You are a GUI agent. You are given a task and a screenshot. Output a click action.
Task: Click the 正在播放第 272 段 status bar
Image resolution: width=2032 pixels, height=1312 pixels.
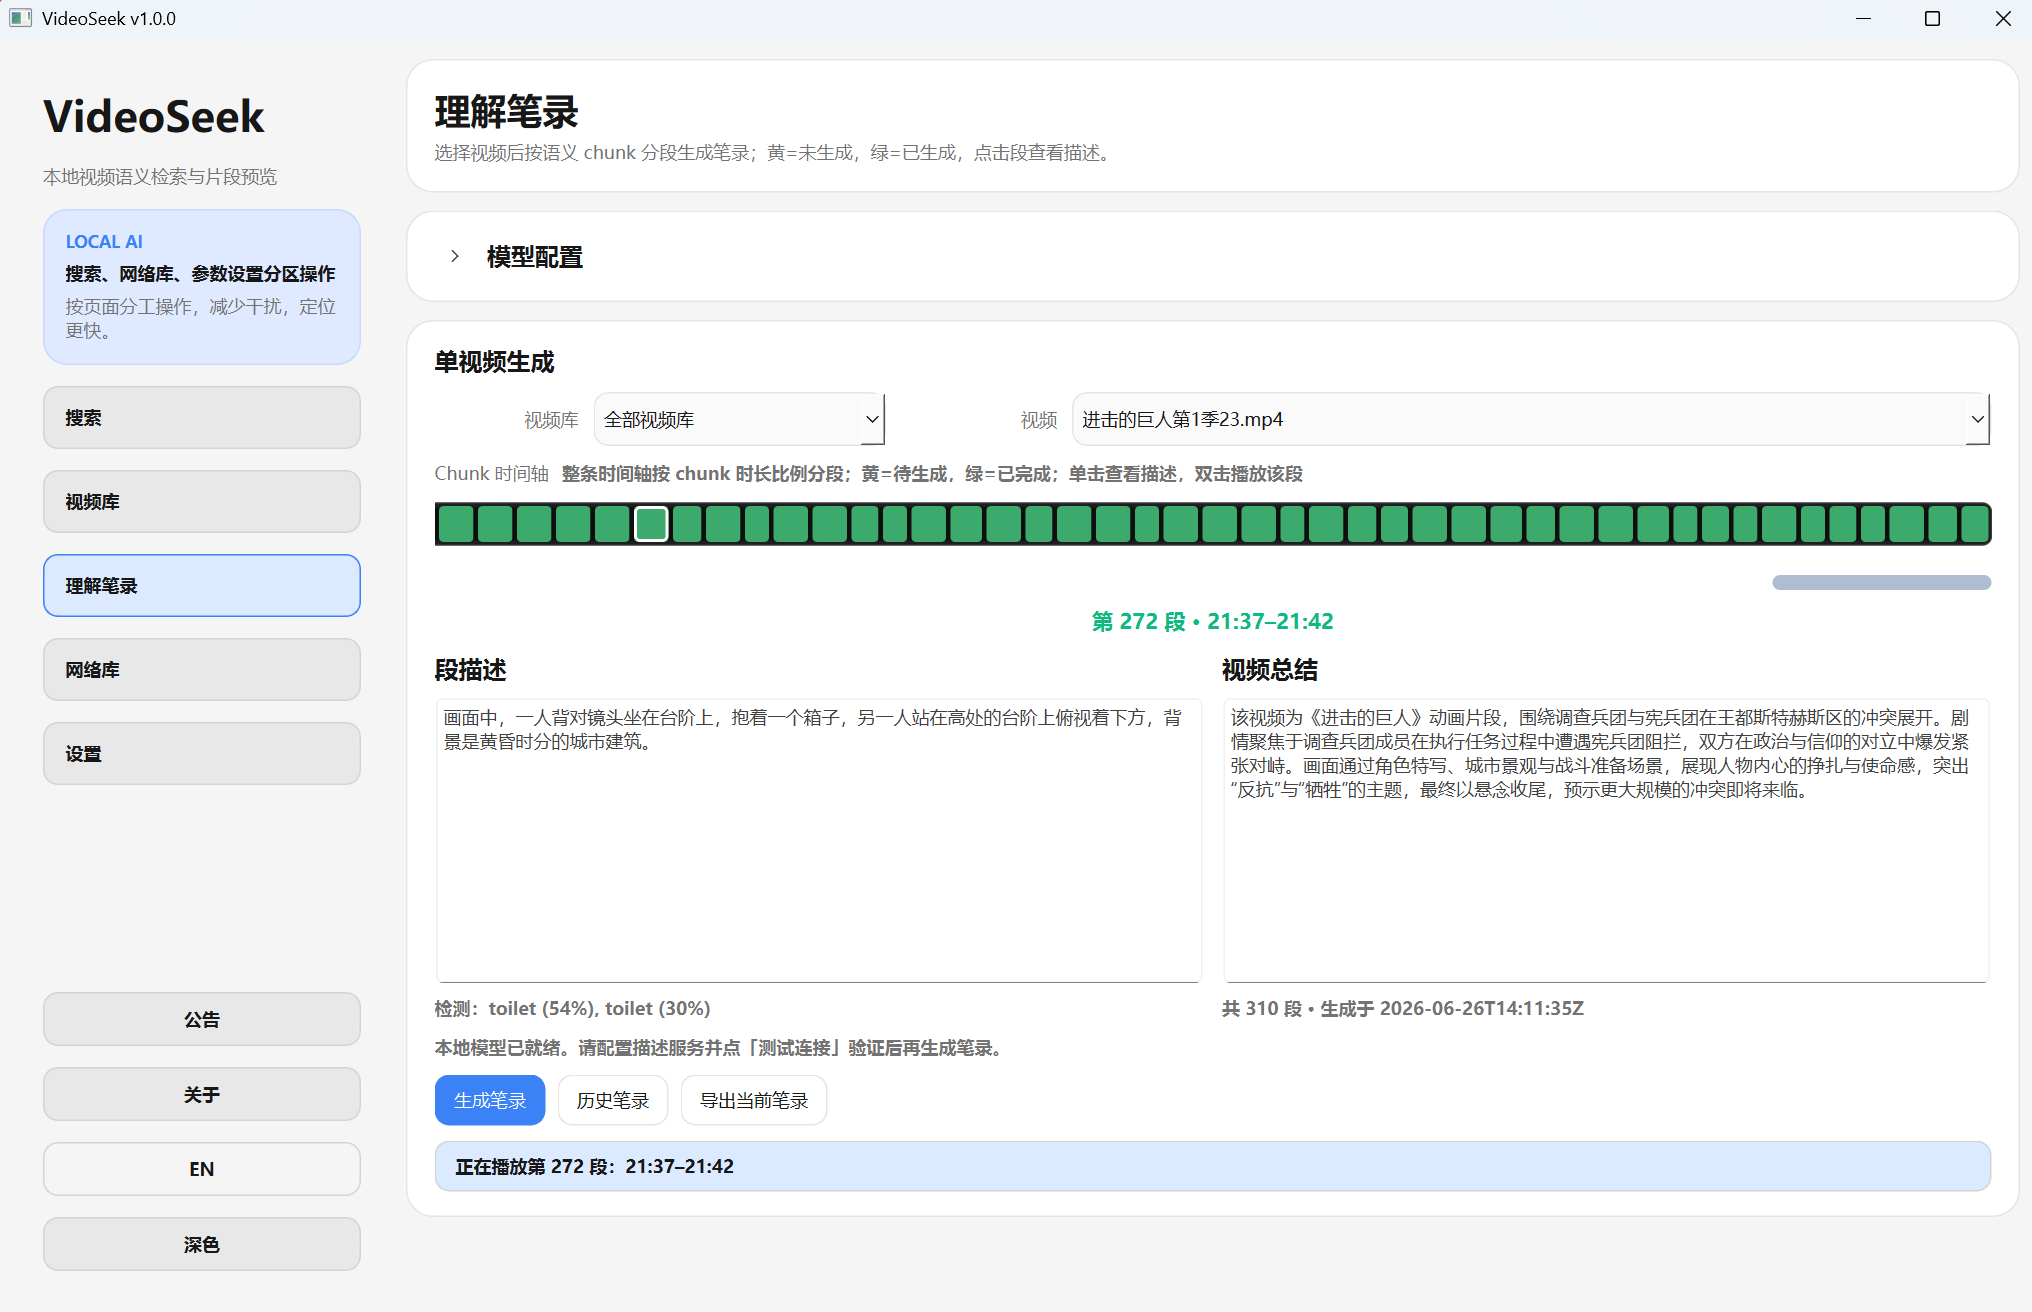tap(1212, 1166)
